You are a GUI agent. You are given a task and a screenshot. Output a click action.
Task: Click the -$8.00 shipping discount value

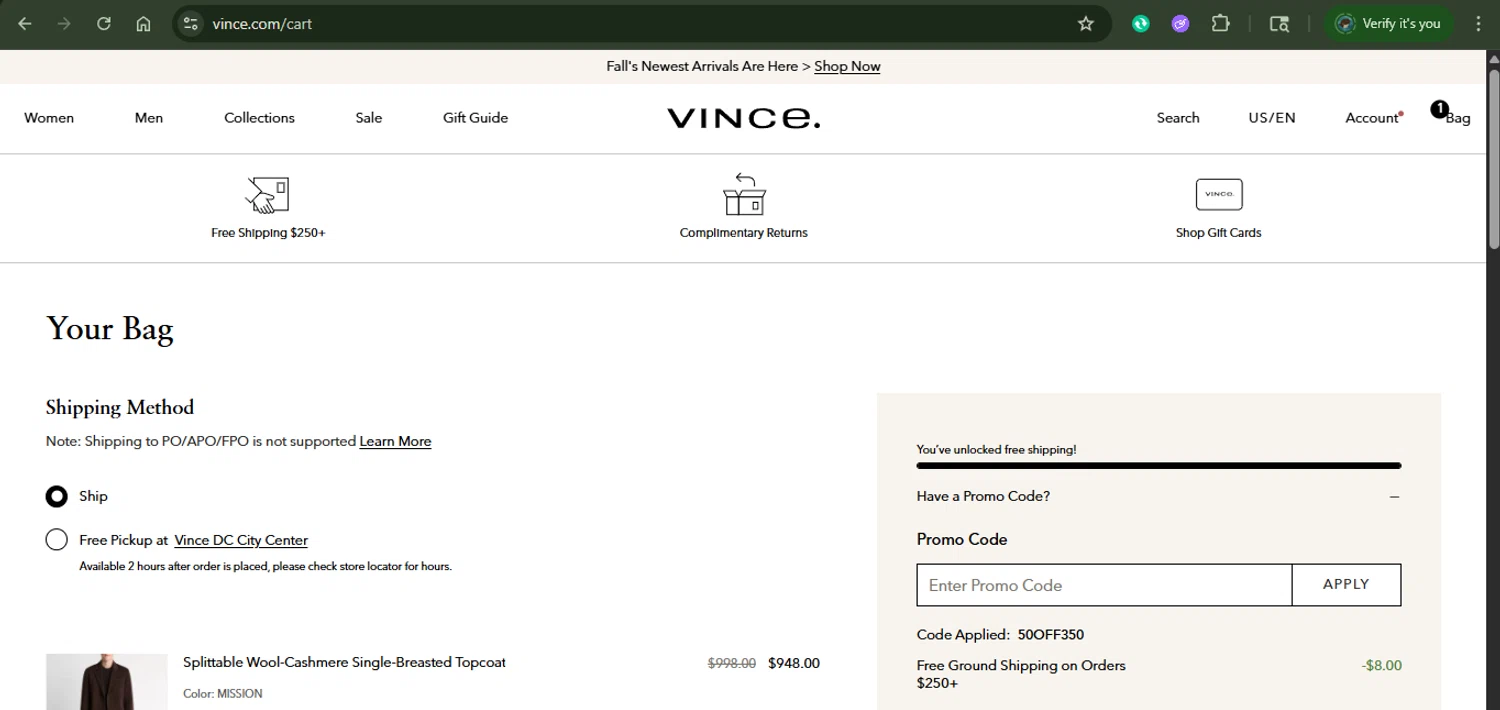pos(1382,665)
